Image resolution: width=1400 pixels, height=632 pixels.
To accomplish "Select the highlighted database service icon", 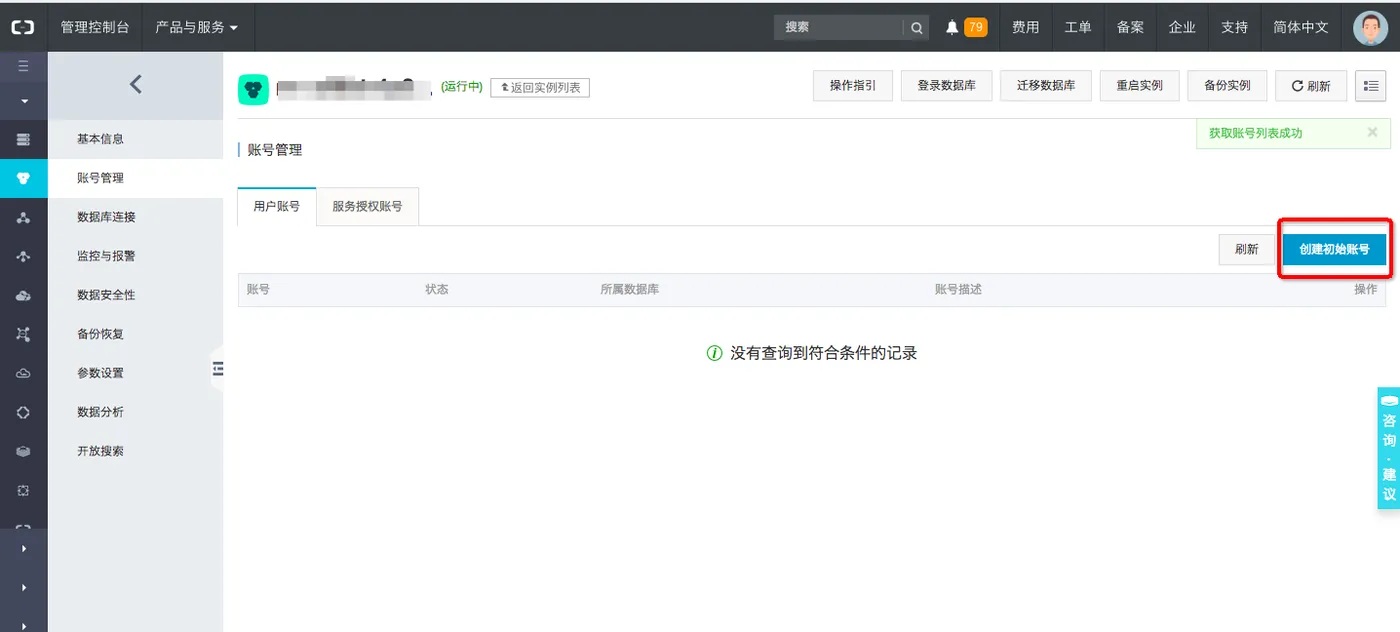I will 23,178.
